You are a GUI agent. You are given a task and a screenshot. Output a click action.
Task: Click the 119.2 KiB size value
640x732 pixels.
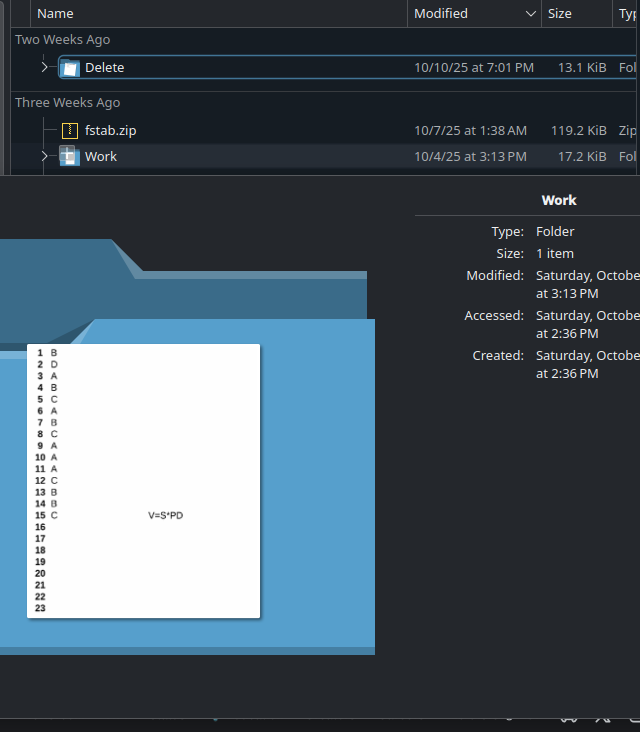579,131
